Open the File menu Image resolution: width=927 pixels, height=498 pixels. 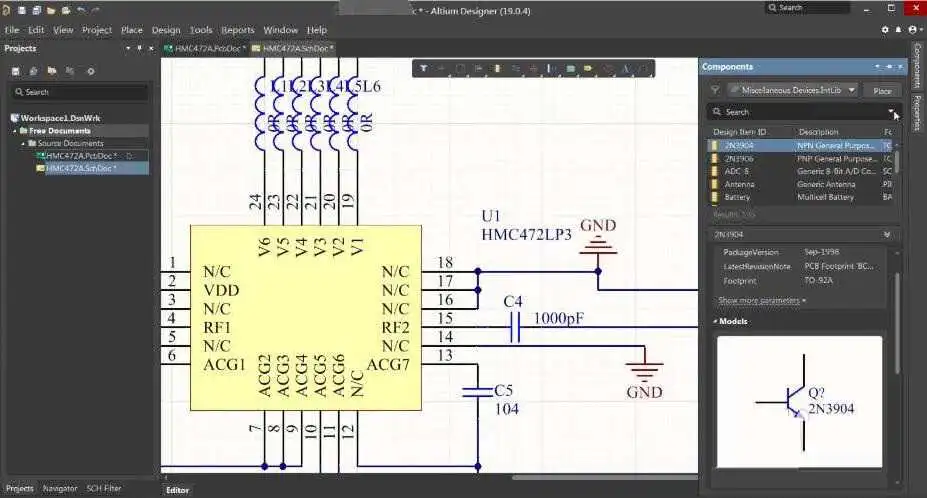(12, 30)
